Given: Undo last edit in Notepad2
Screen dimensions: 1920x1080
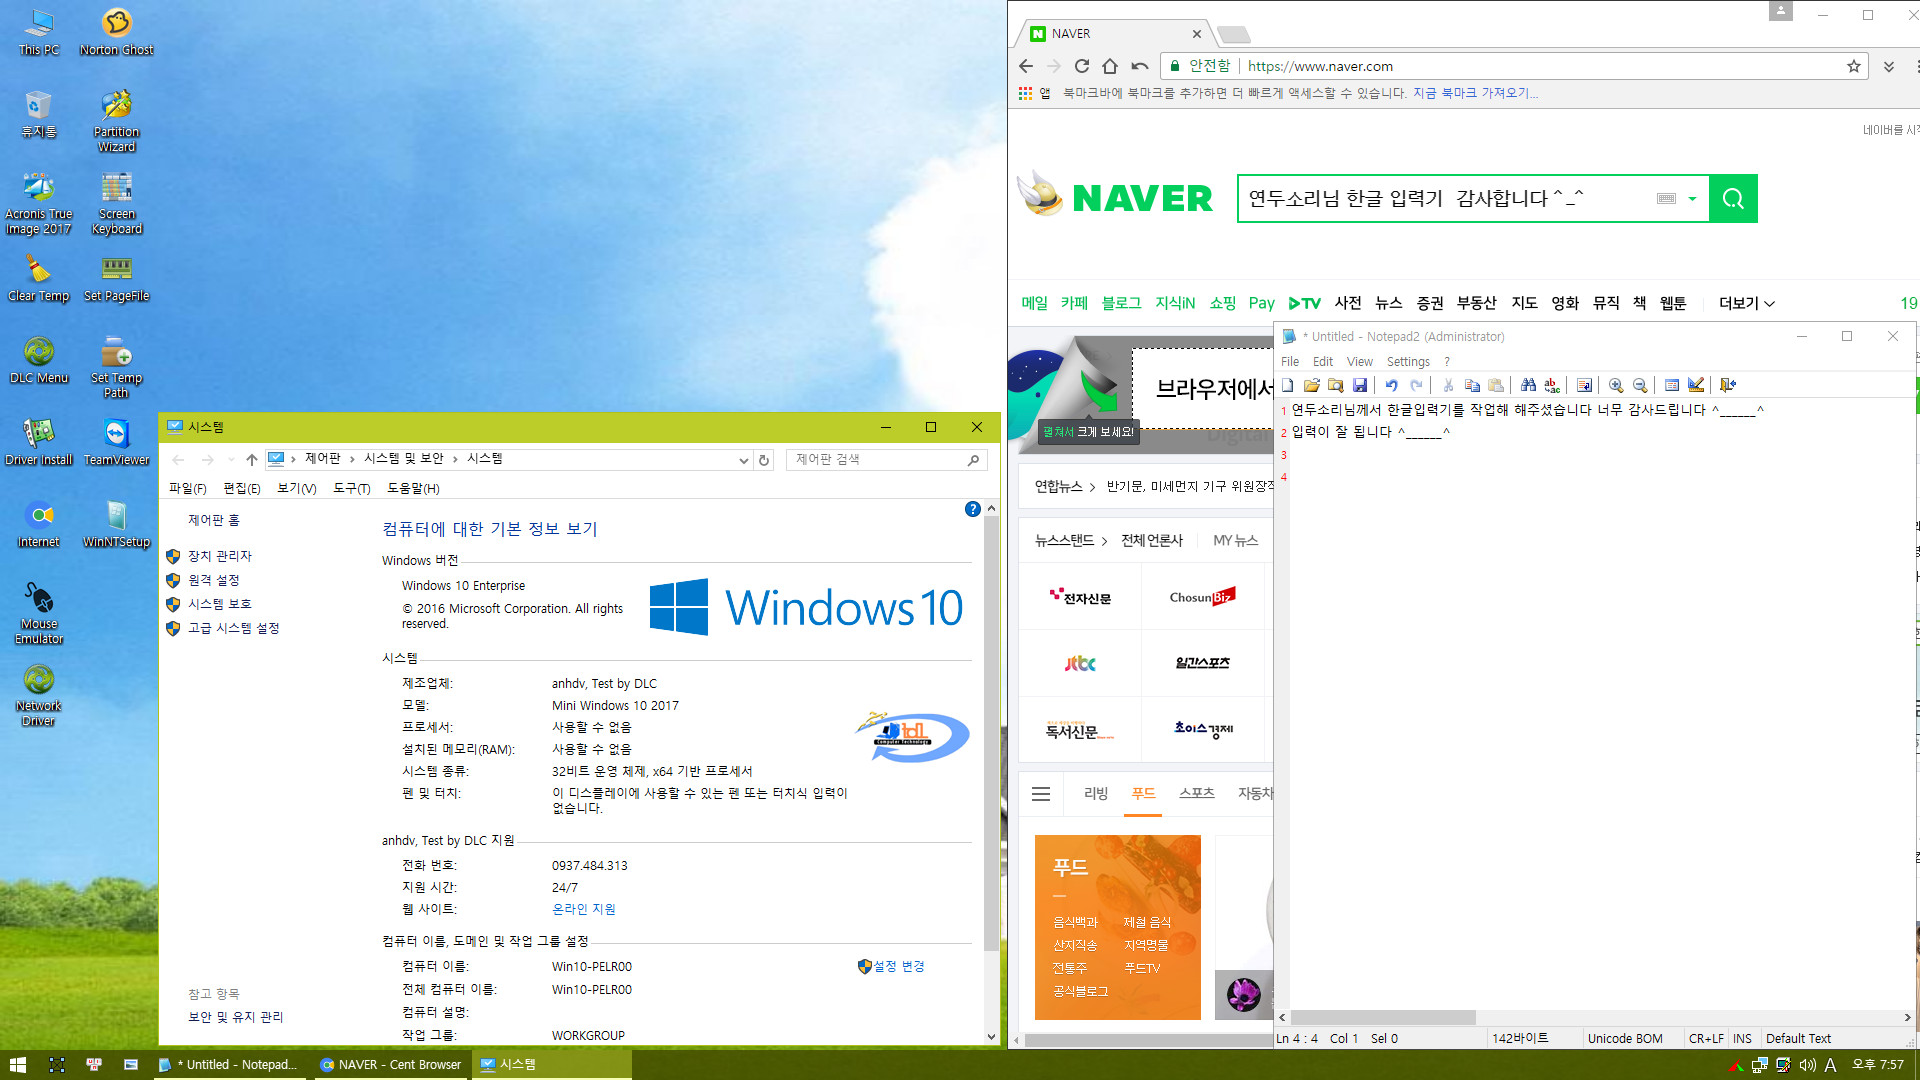Looking at the screenshot, I should [1391, 385].
